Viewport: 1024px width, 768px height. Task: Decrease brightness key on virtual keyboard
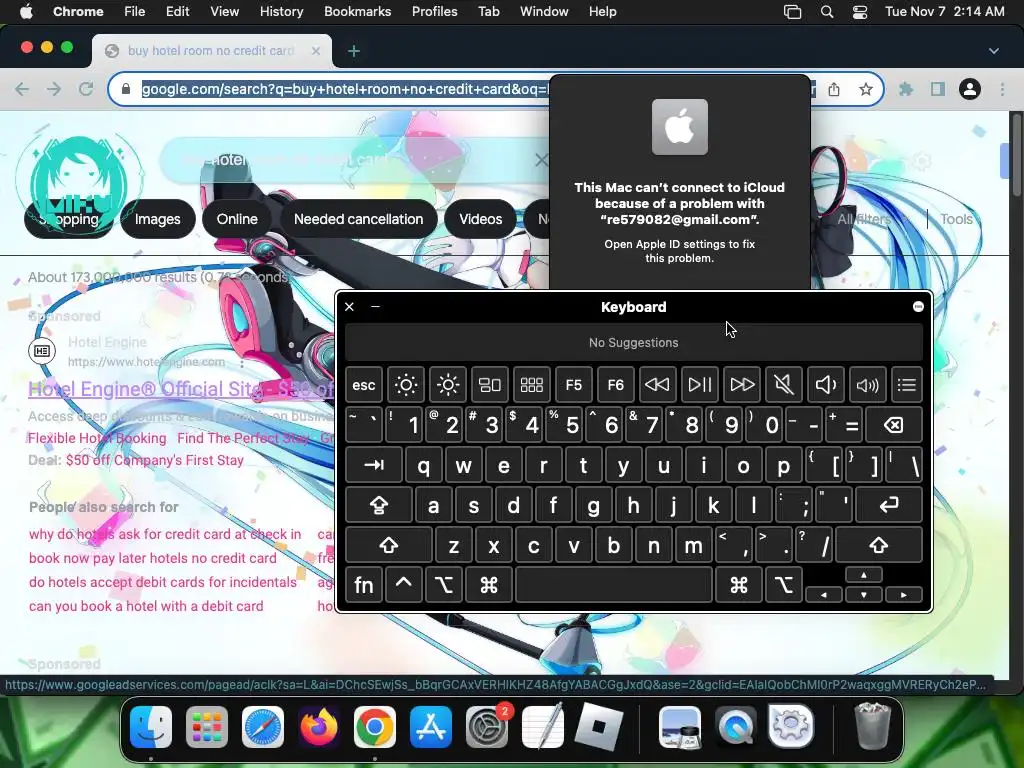[x=406, y=385]
